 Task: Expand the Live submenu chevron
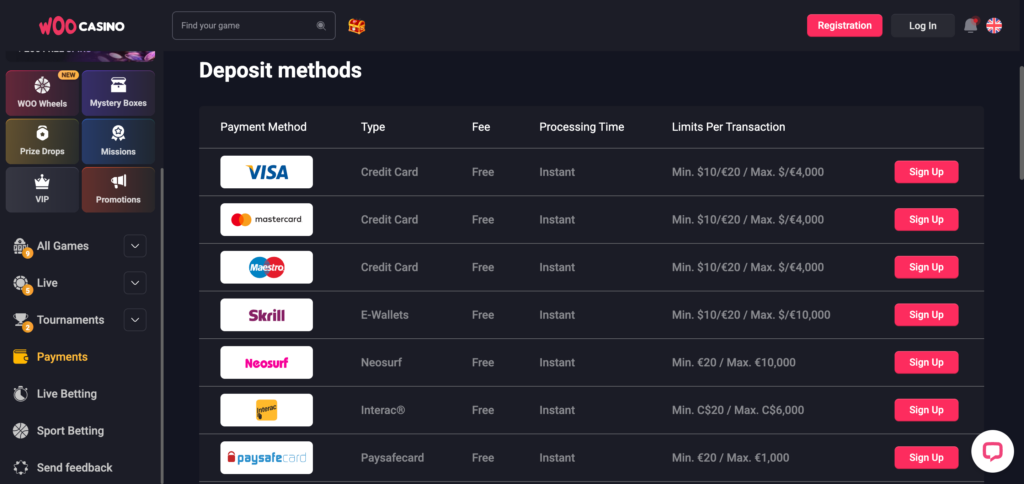135,283
